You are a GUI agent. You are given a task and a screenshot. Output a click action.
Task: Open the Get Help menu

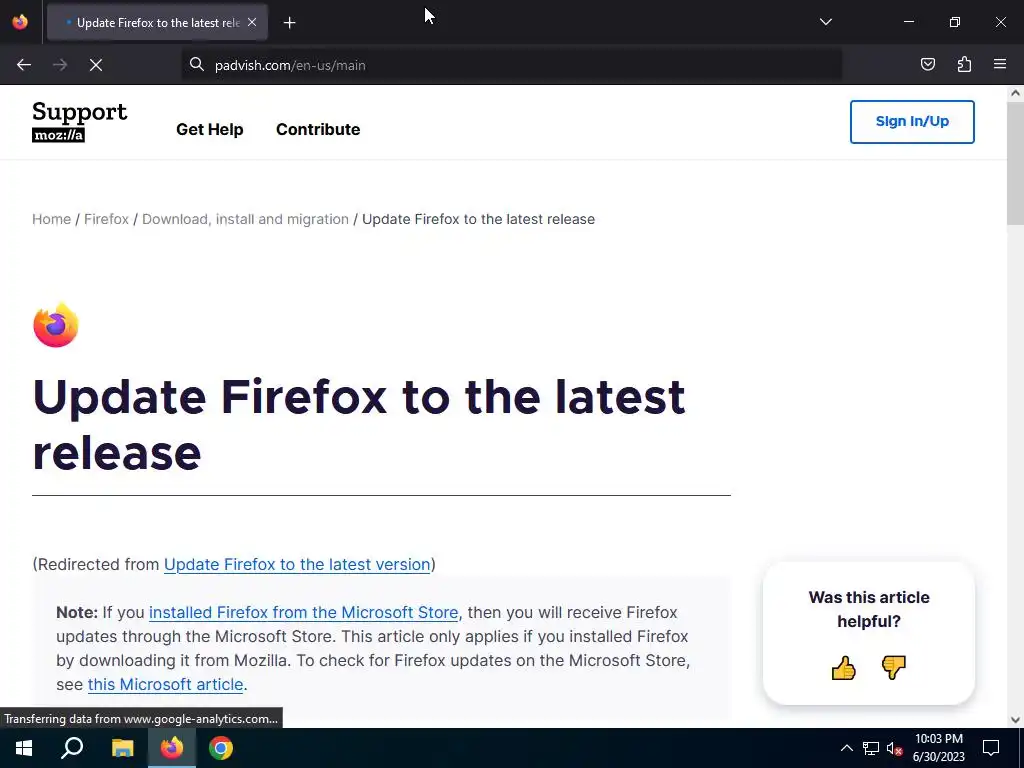click(x=210, y=129)
